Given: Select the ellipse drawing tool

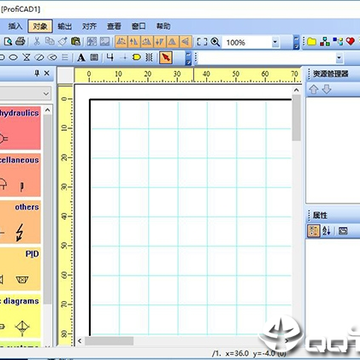Looking at the screenshot, I should [13, 58].
